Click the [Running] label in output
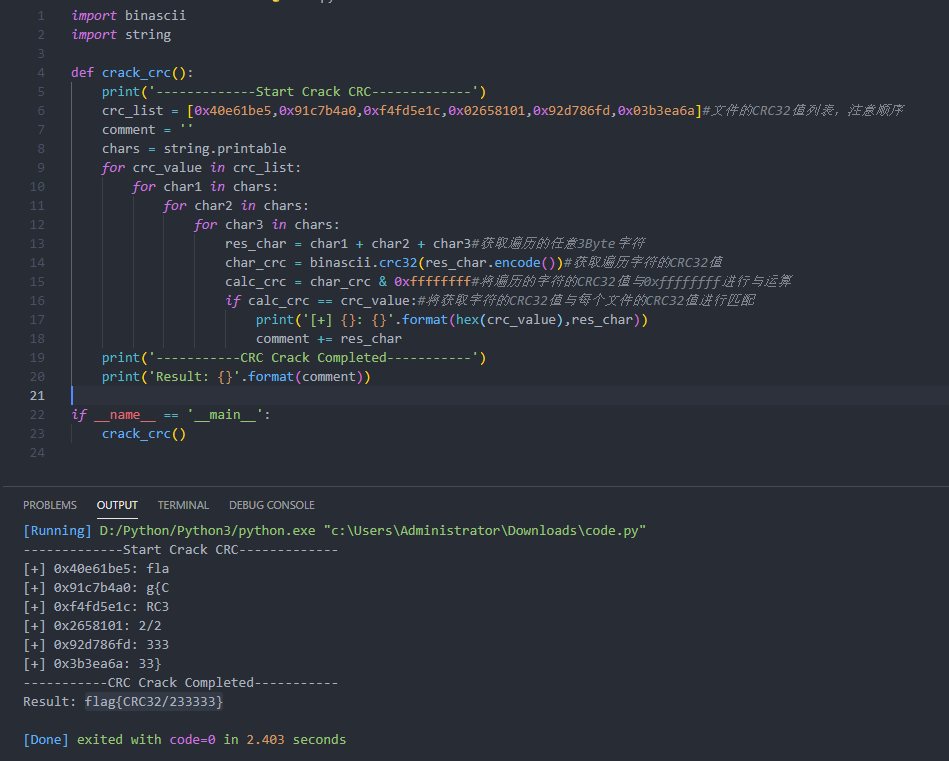Image resolution: width=949 pixels, height=761 pixels. (57, 531)
